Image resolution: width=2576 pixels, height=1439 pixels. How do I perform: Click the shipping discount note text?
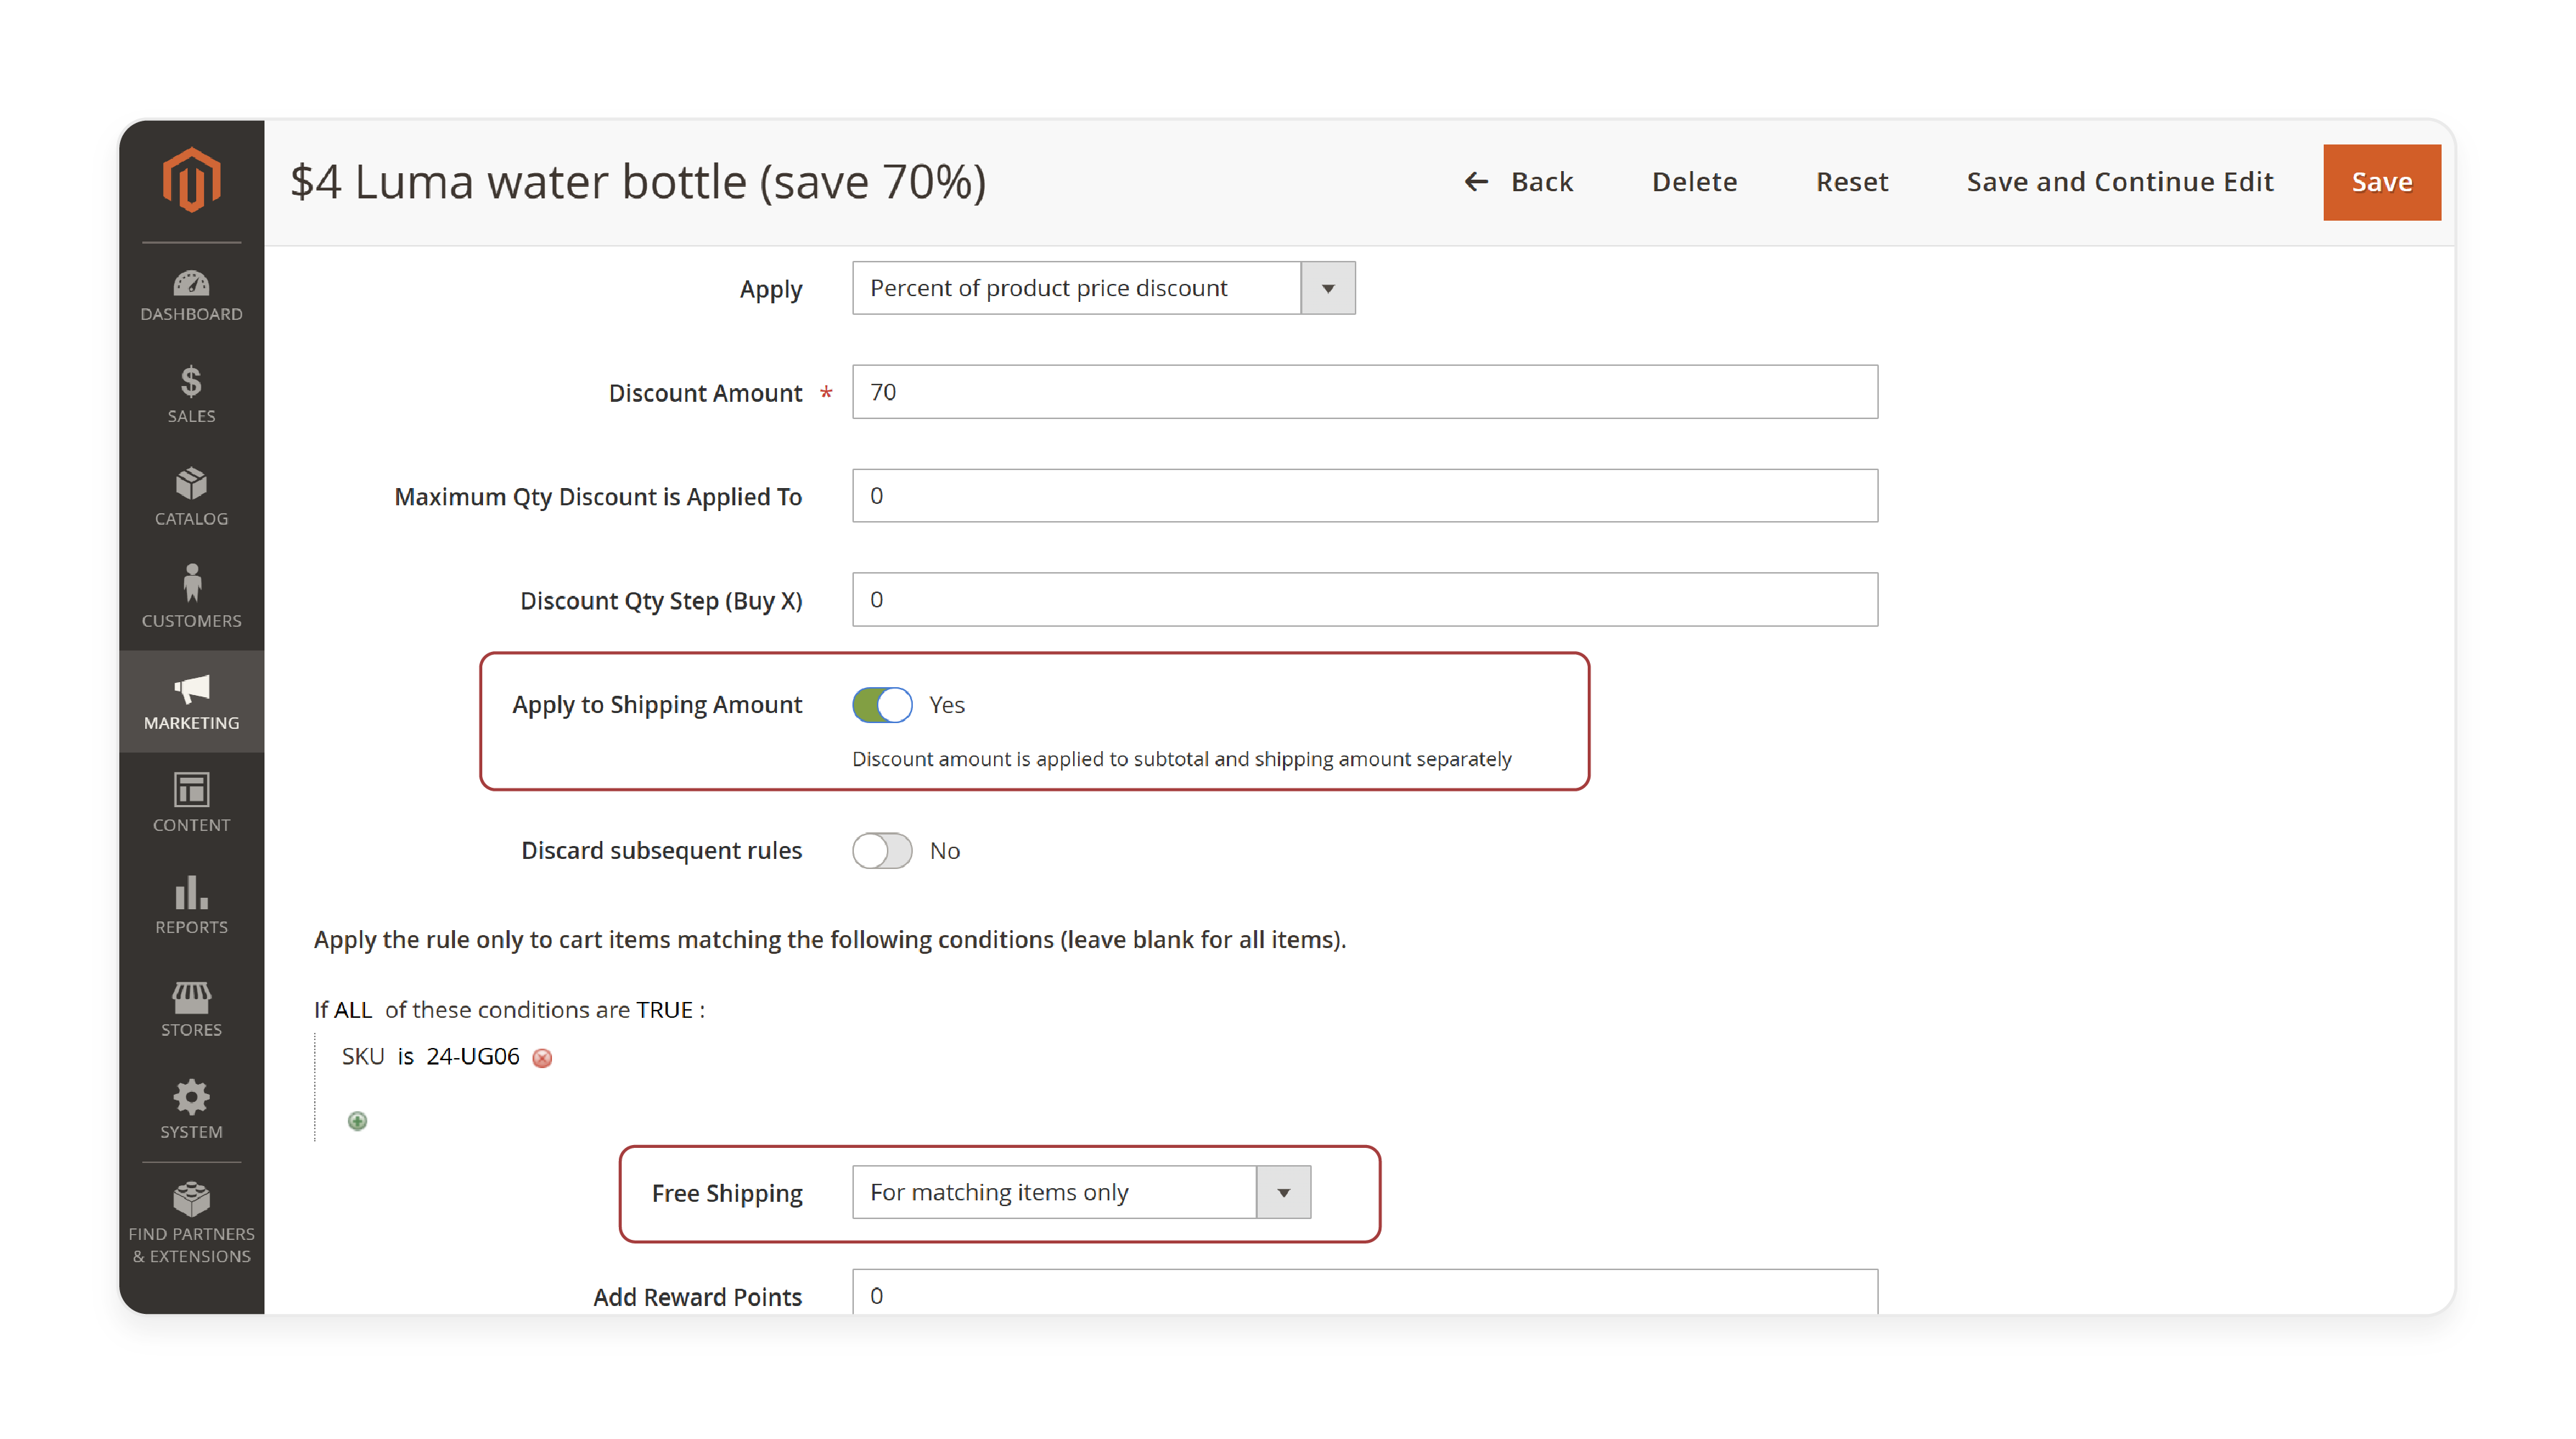(x=1182, y=759)
